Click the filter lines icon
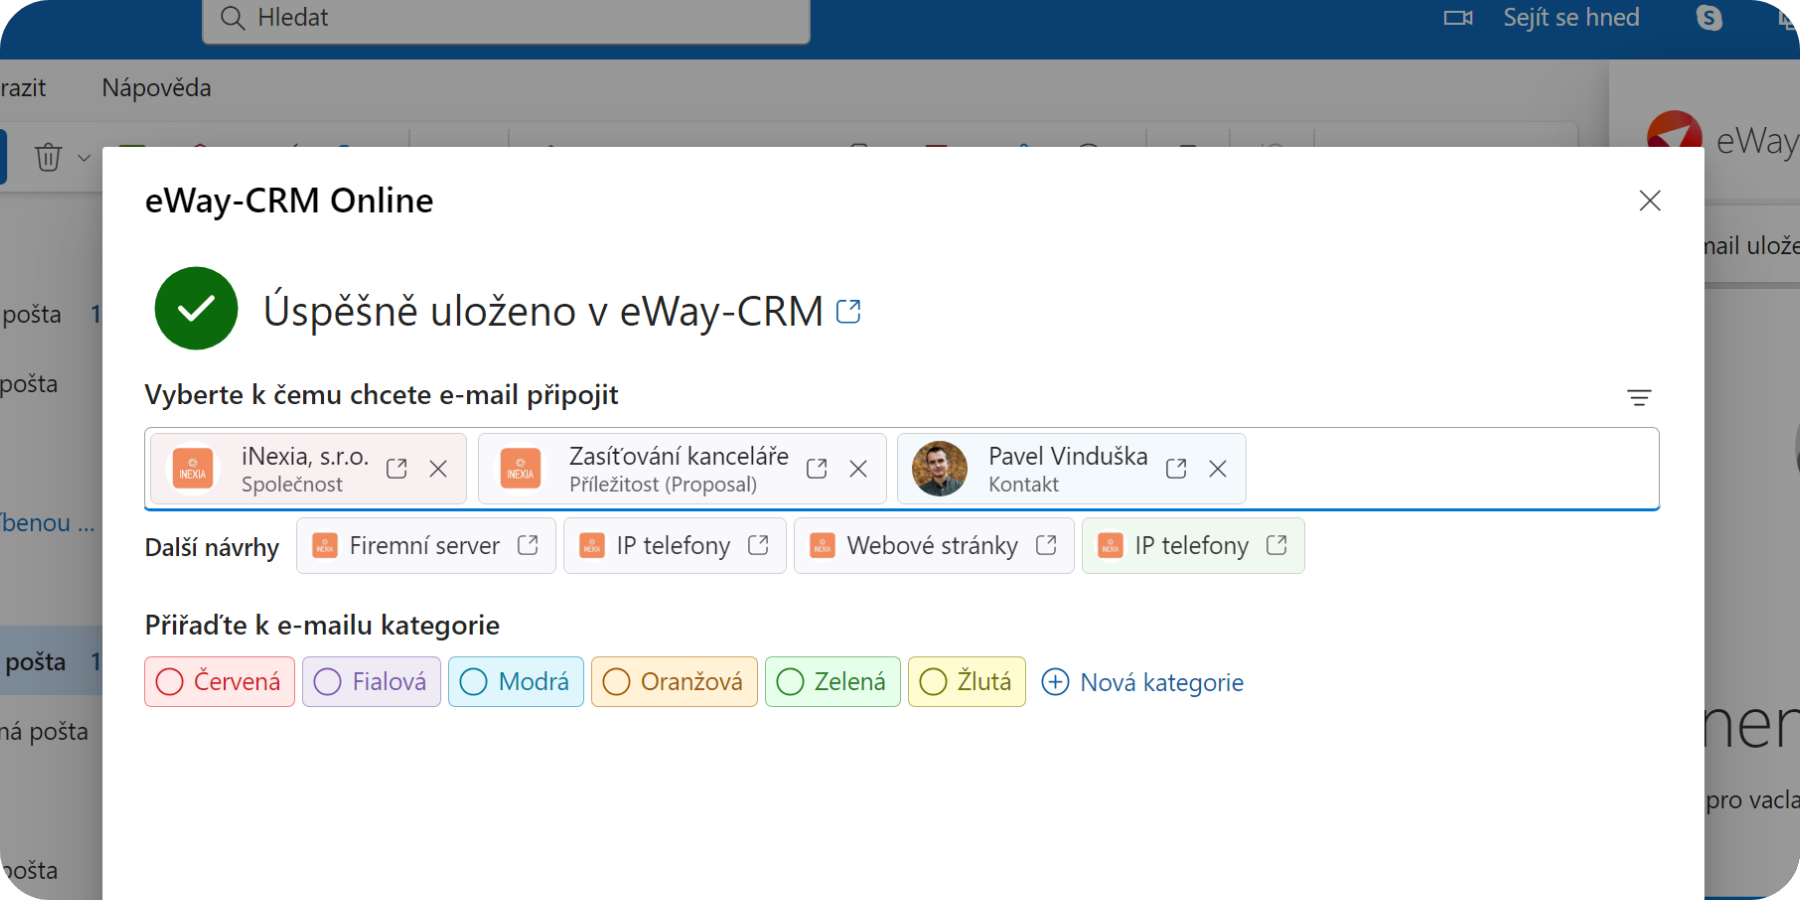 (1639, 397)
